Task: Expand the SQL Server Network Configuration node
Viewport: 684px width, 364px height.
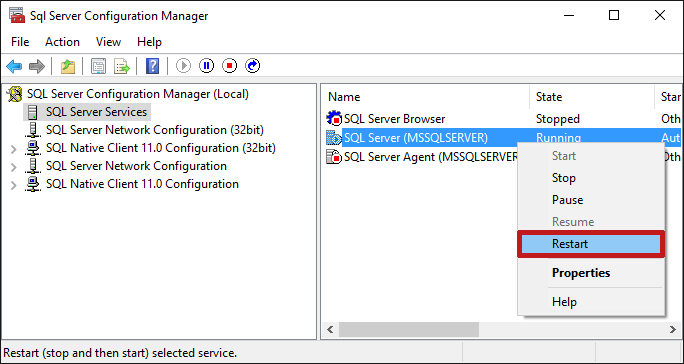Action: (14, 167)
